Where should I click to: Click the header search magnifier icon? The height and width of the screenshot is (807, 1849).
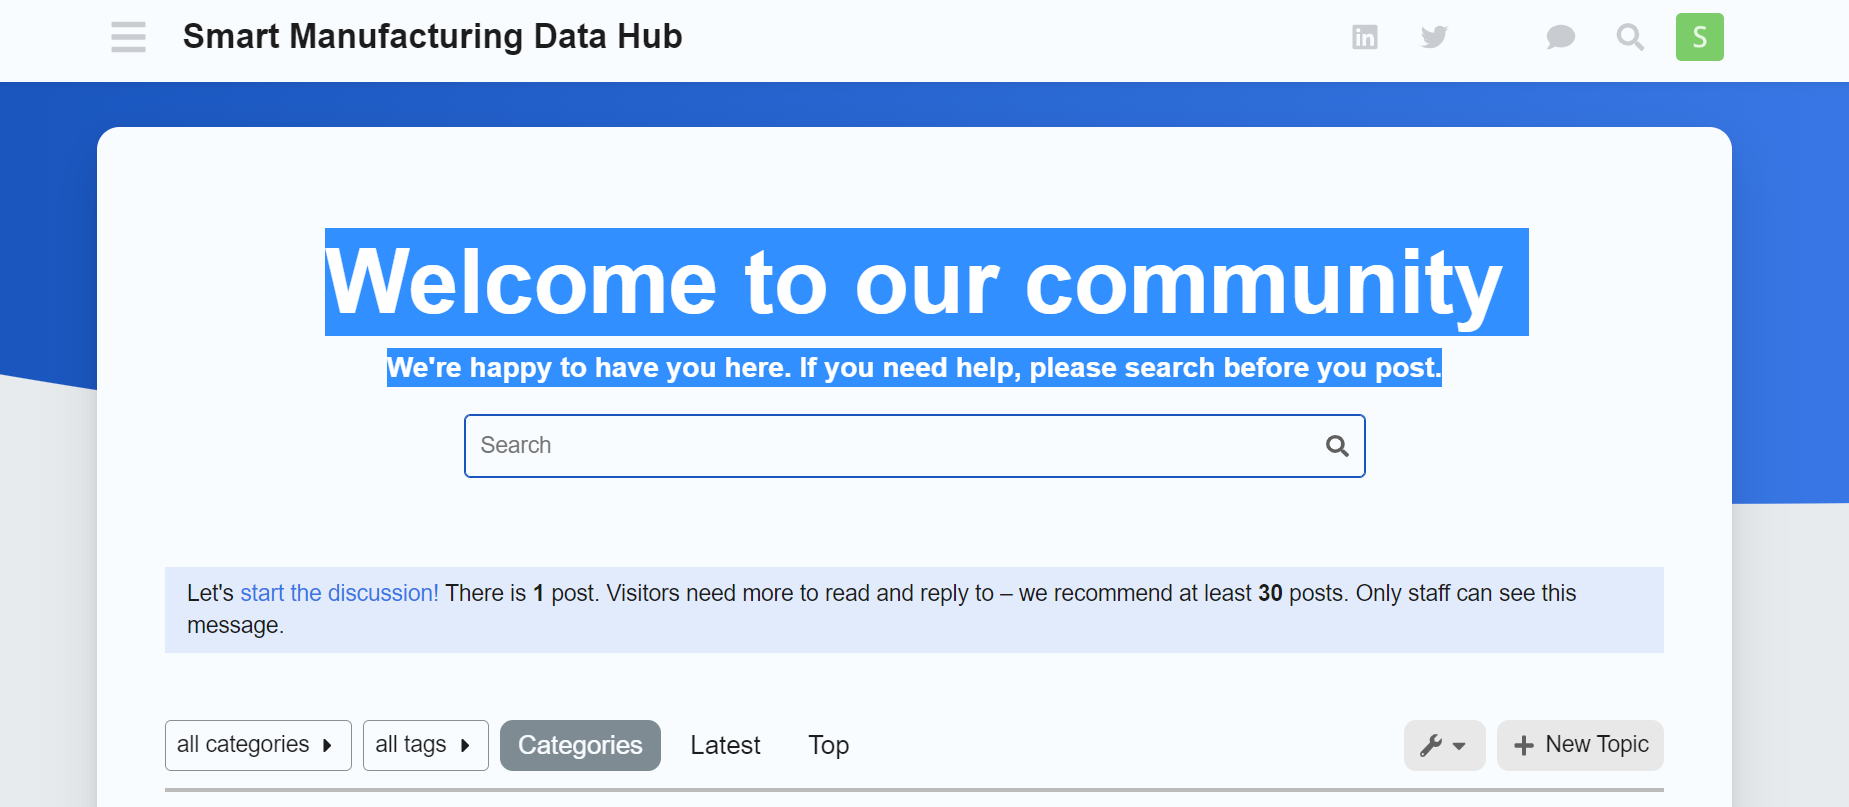(x=1630, y=37)
